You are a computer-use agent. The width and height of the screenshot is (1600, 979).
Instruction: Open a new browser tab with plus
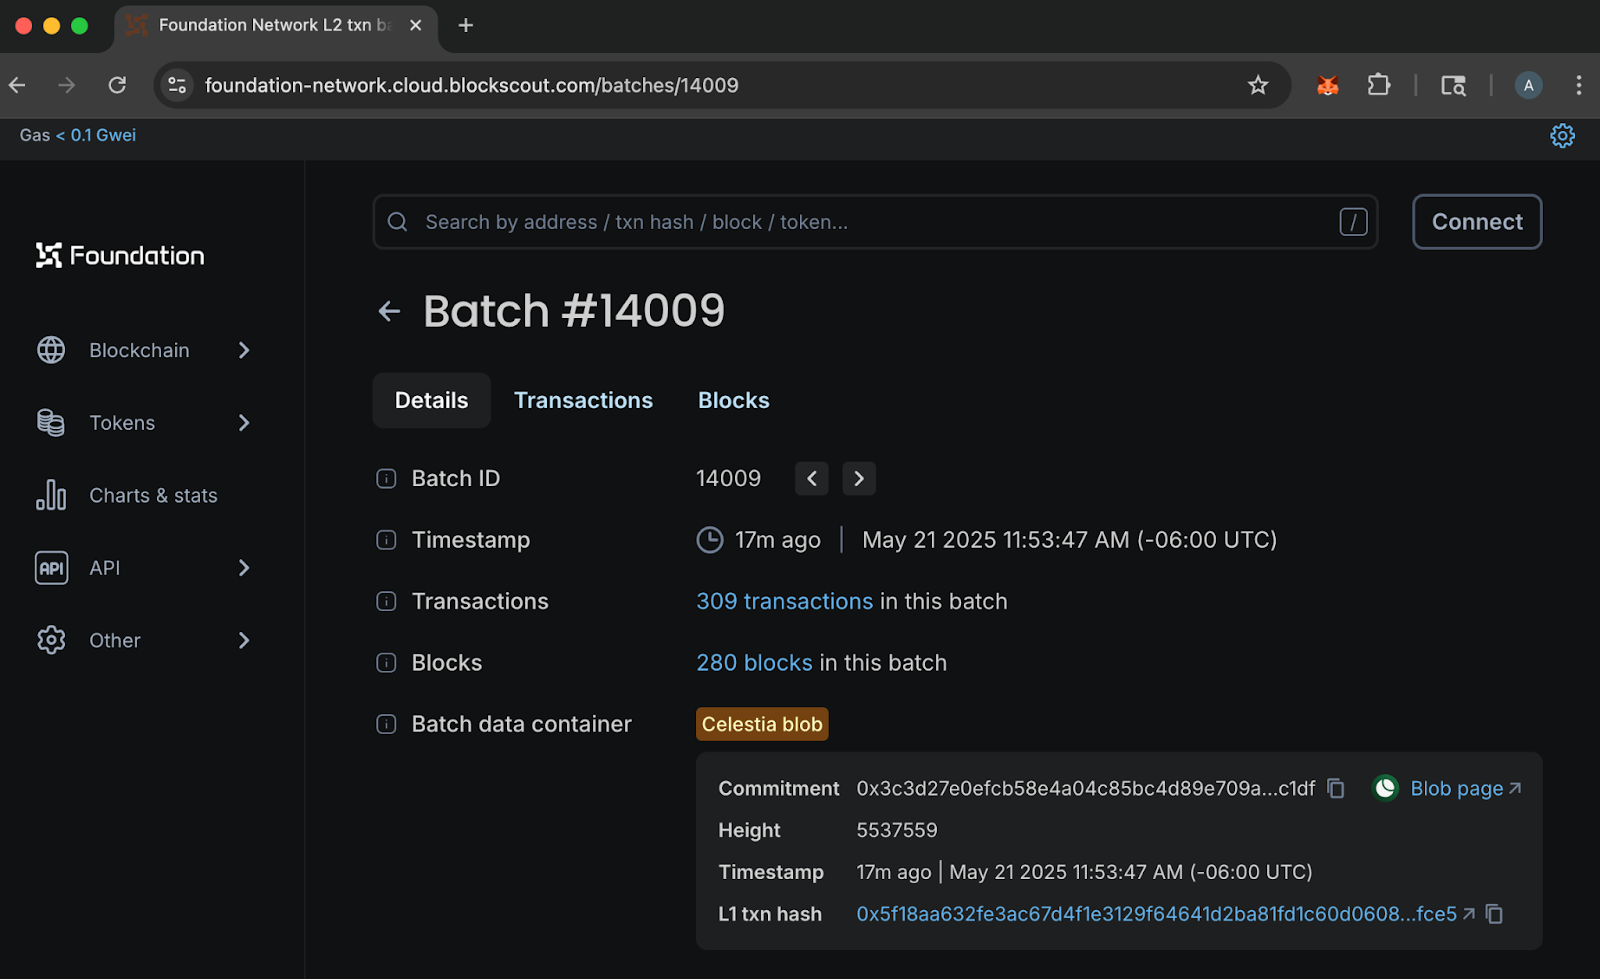click(x=465, y=25)
